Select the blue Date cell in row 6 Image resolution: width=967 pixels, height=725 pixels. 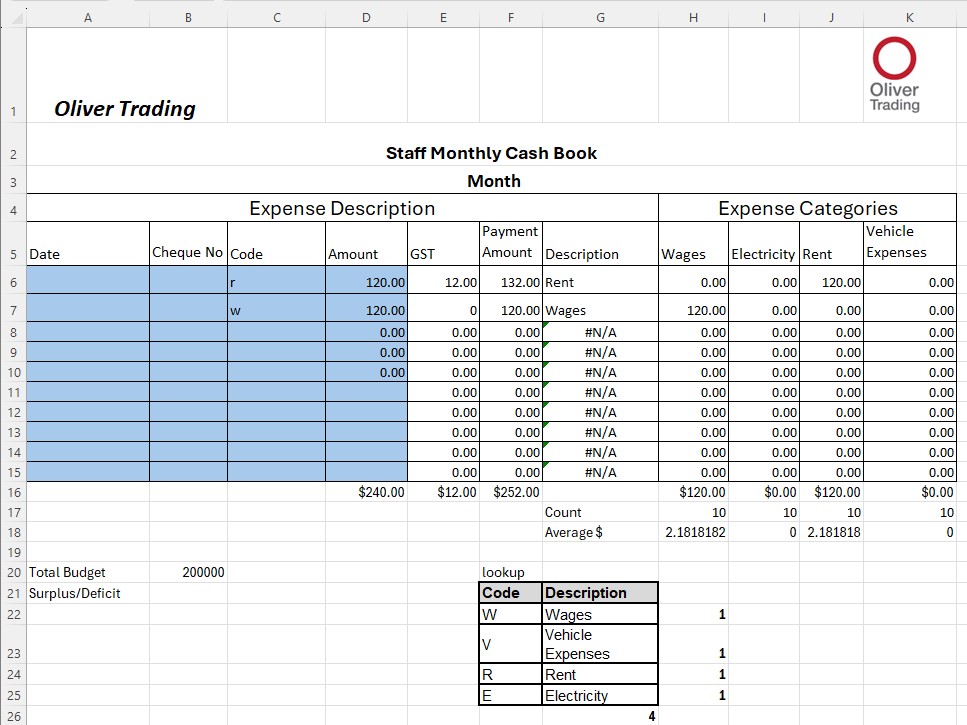click(x=88, y=282)
